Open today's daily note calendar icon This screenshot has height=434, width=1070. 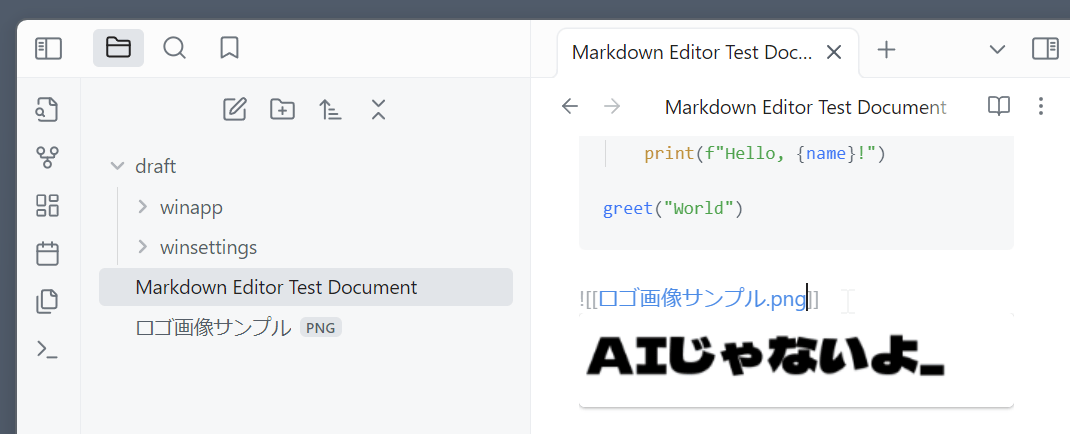[48, 253]
